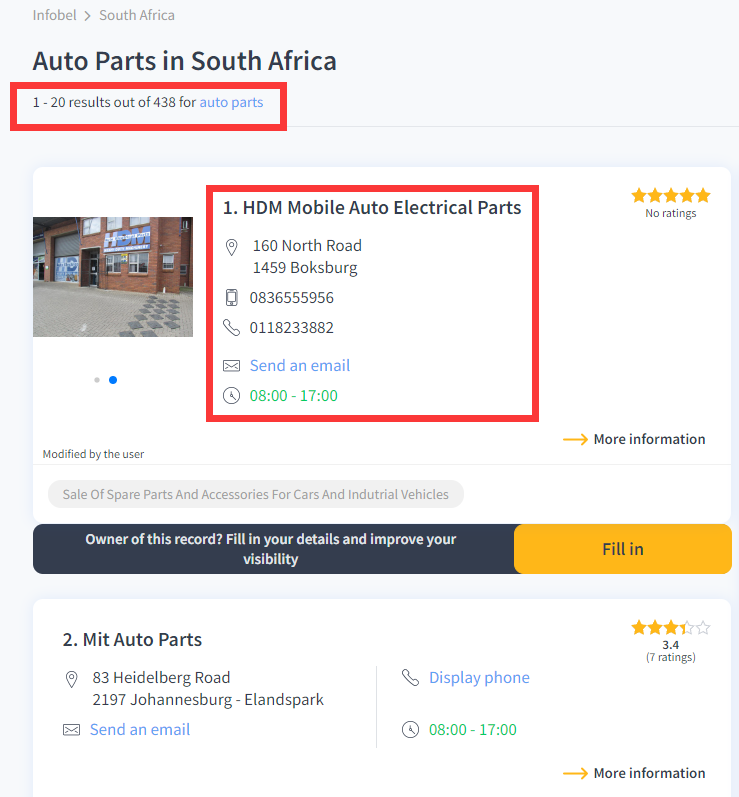Click Display phone link for Mit Auto Parts
Viewport: 739px width, 797px height.
[479, 678]
